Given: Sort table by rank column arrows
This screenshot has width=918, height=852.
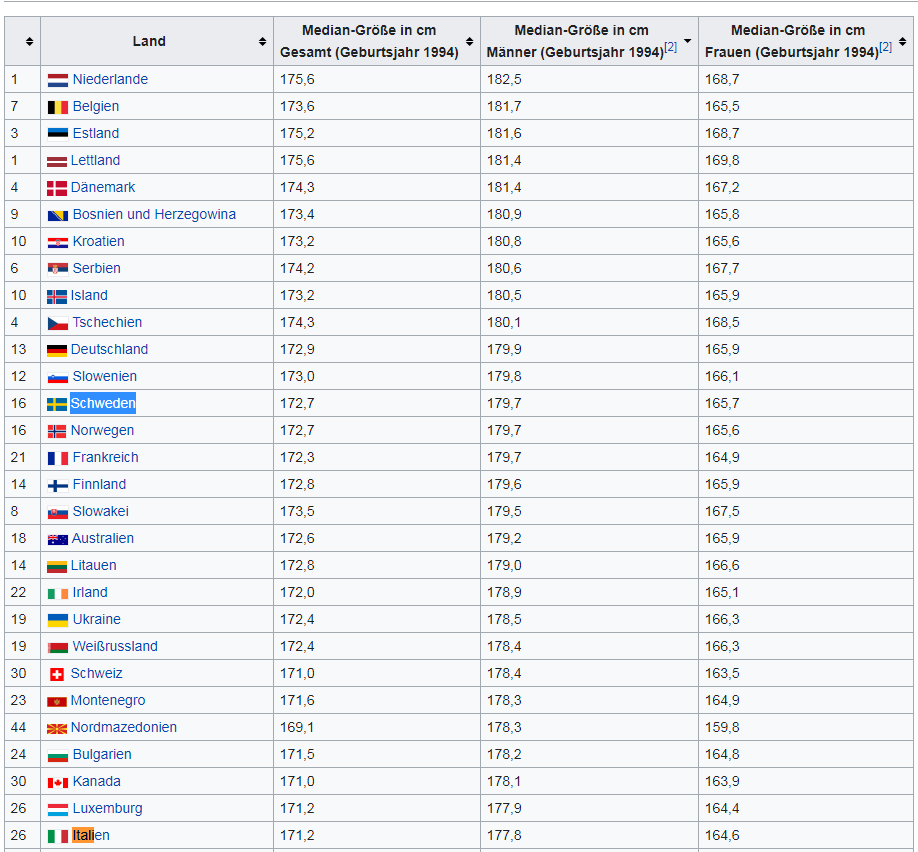Looking at the screenshot, I should 29,42.
